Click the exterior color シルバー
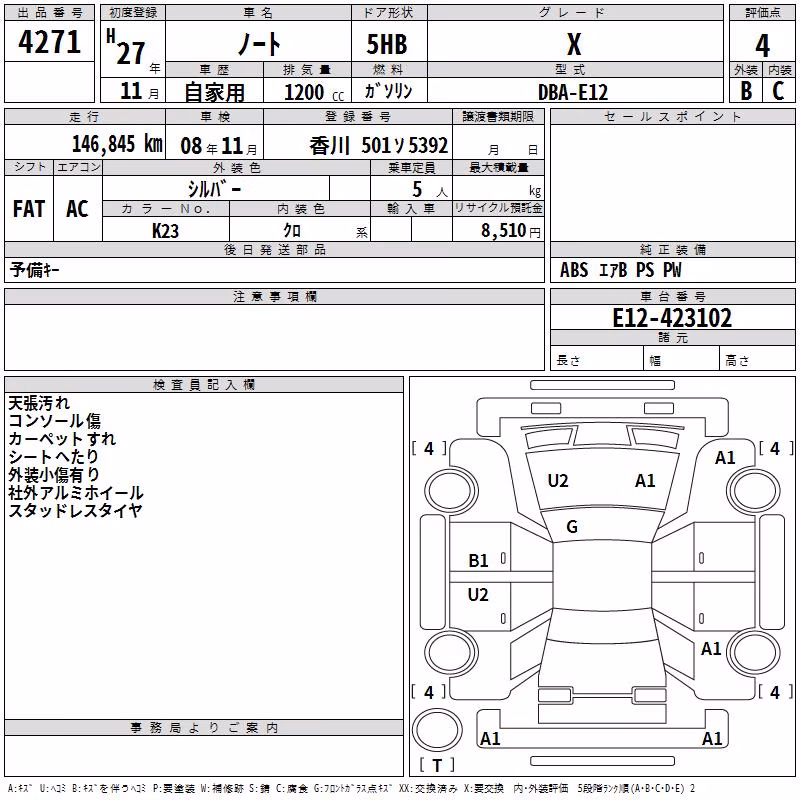The width and height of the screenshot is (800, 800). [214, 189]
